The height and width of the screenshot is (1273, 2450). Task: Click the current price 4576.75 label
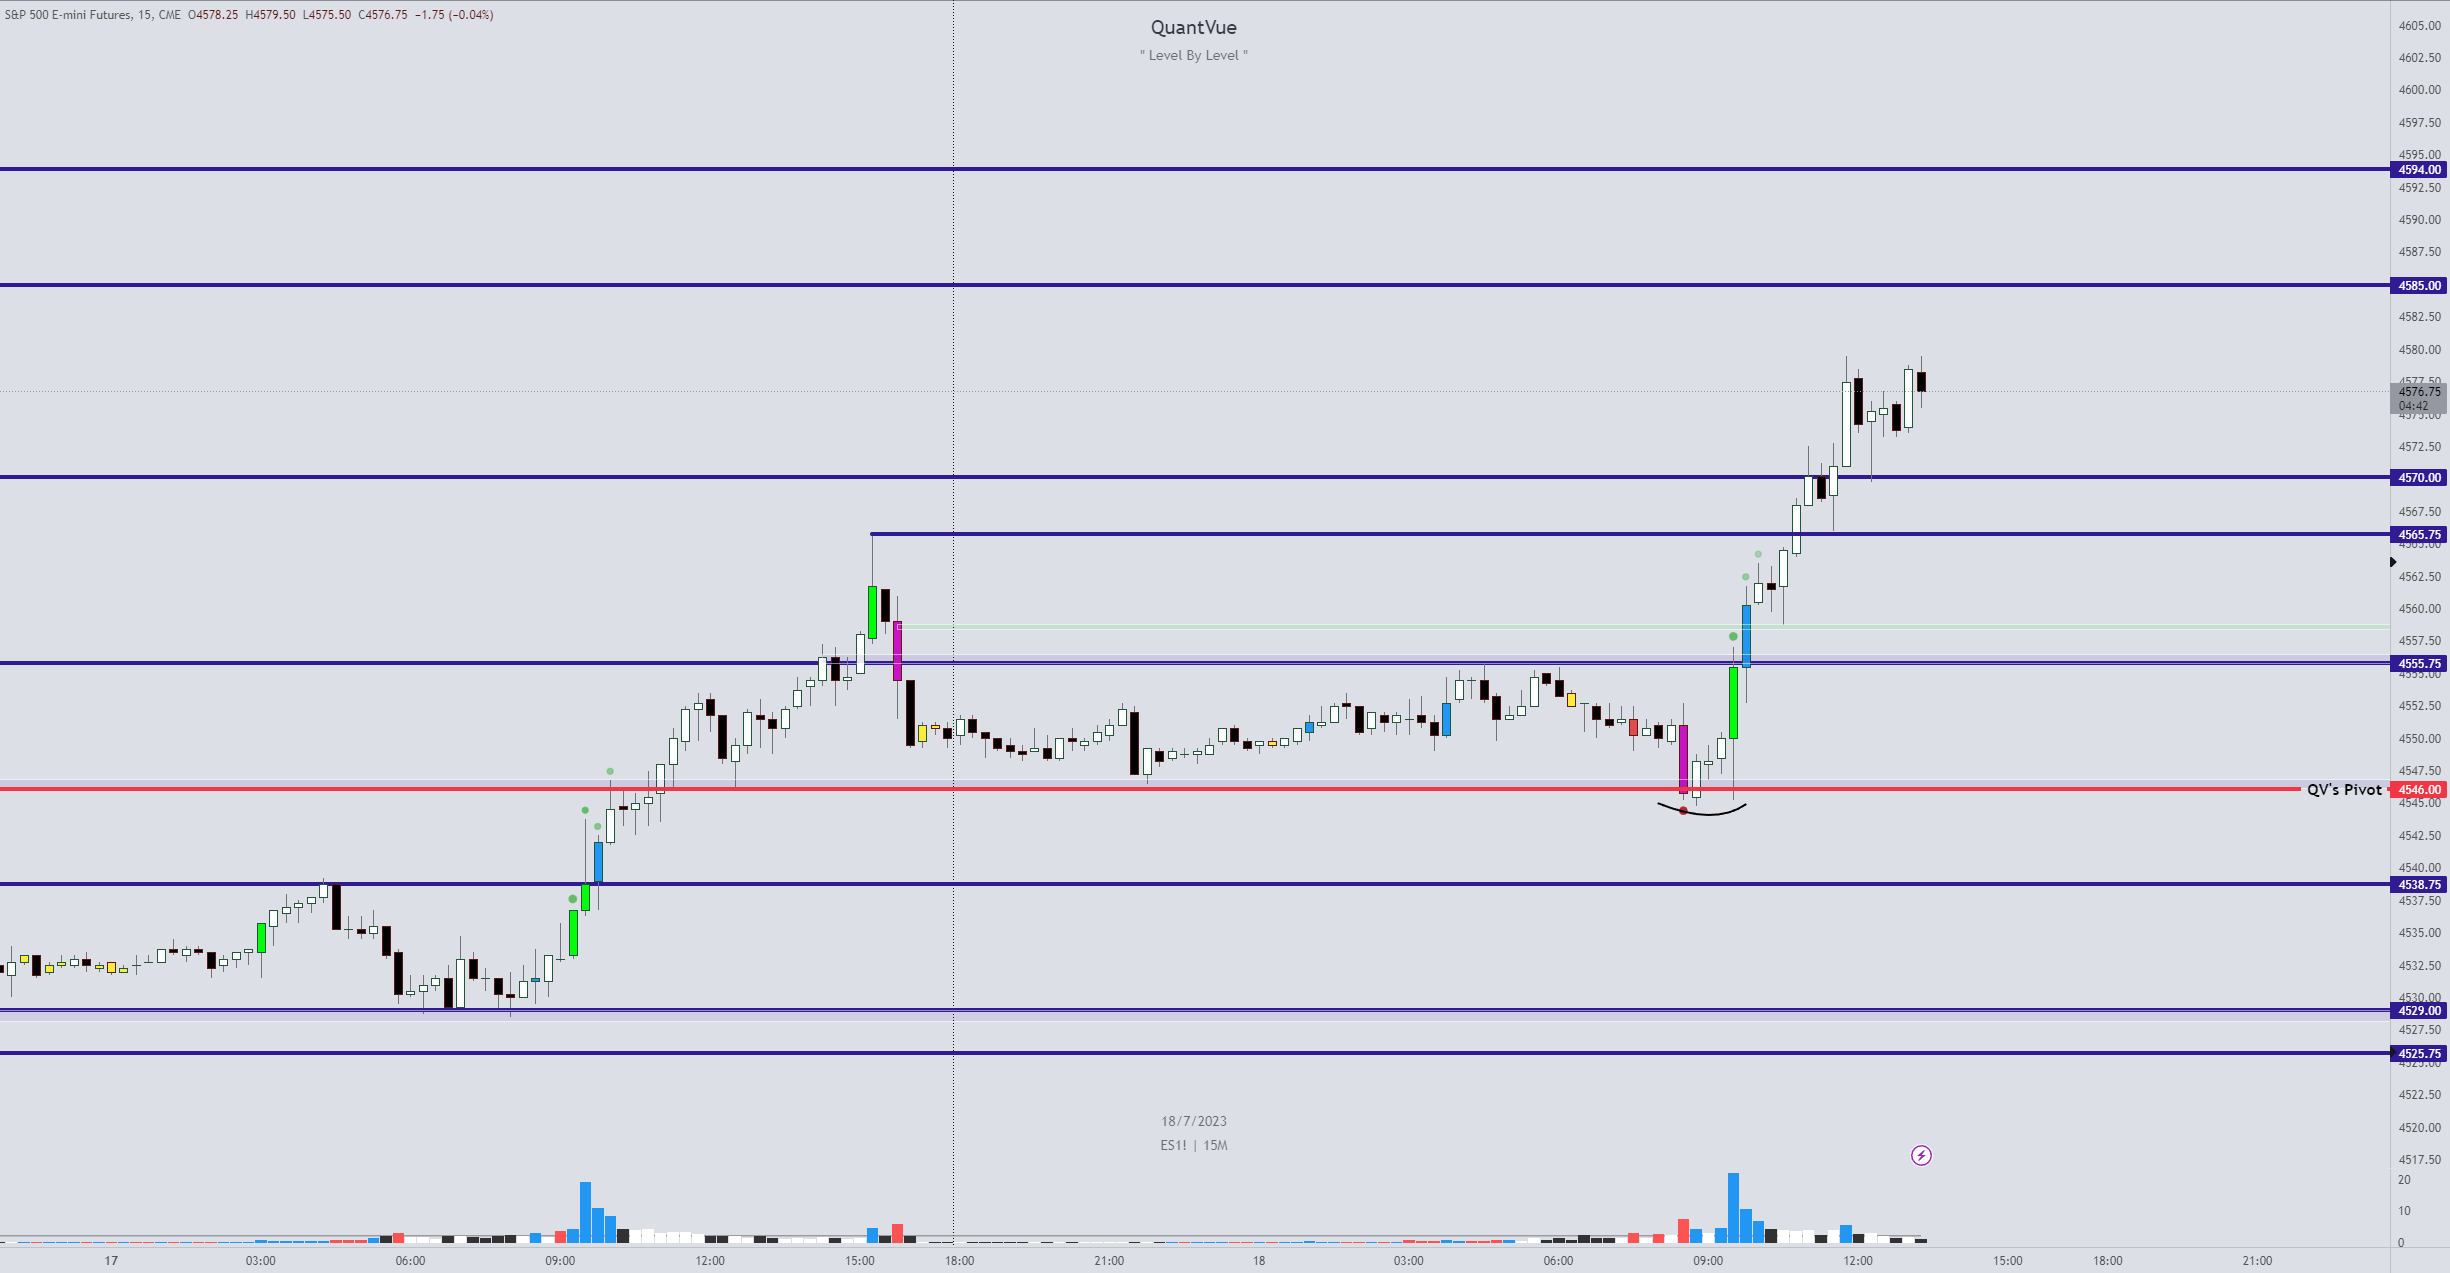[2419, 392]
